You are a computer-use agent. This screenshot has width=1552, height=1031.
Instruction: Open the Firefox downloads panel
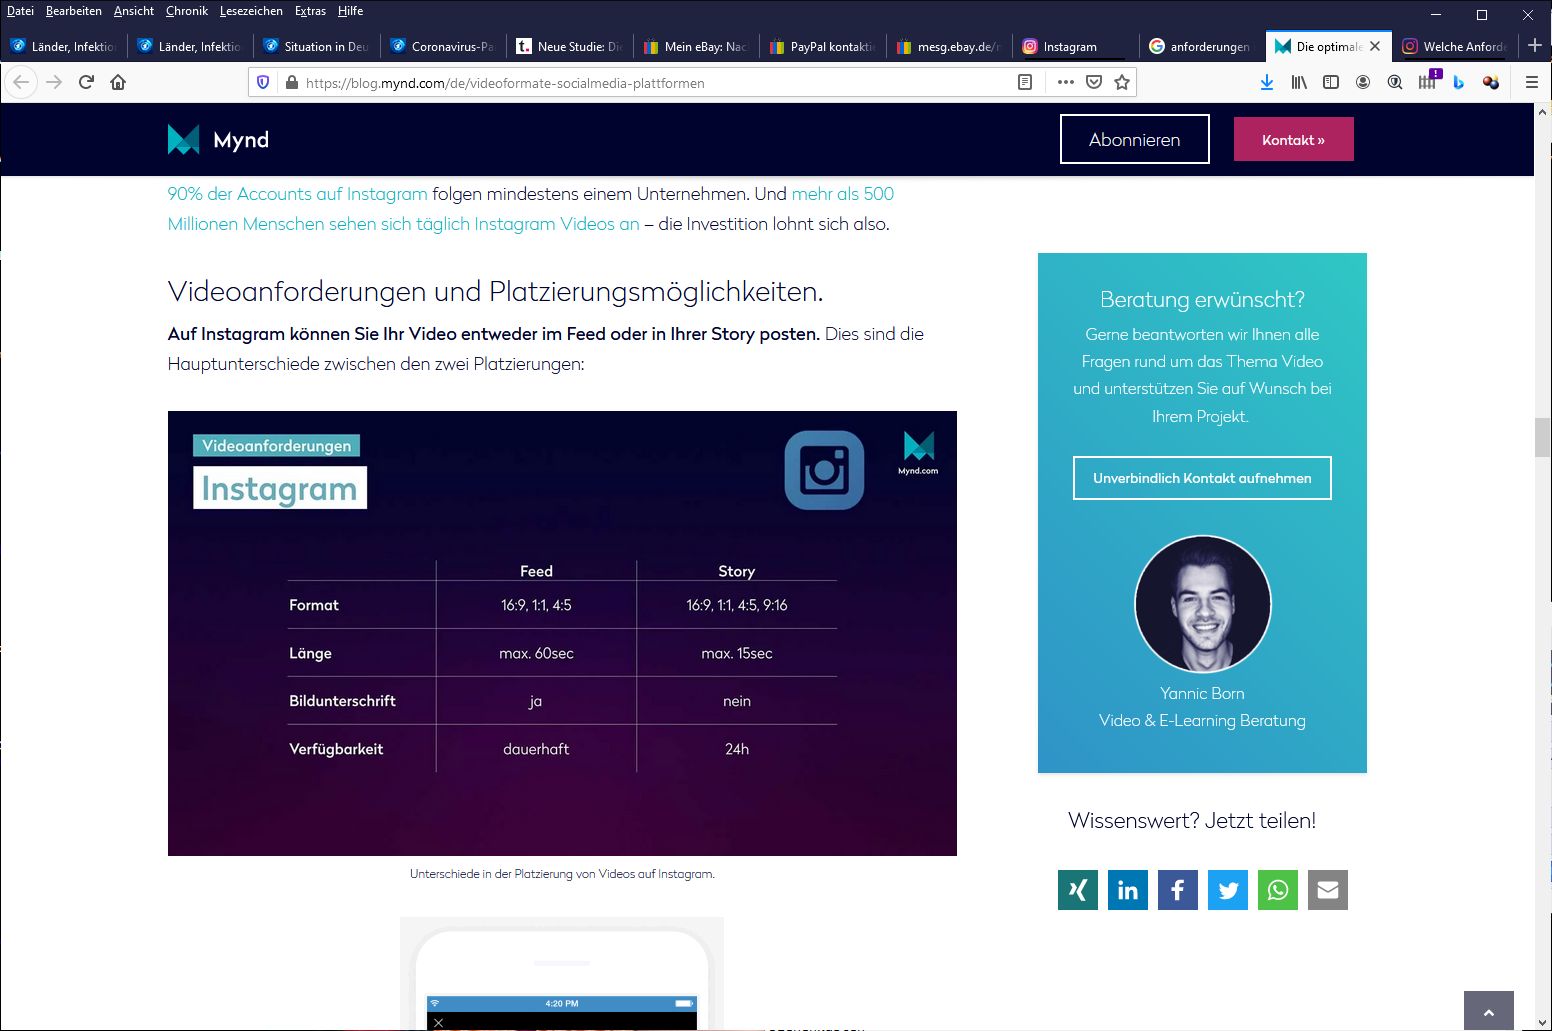1267,83
